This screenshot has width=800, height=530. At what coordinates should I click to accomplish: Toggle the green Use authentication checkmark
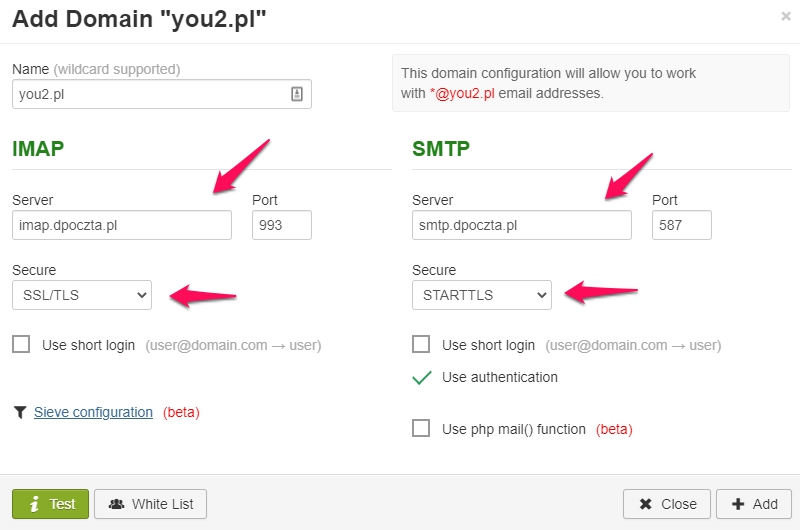coord(421,377)
